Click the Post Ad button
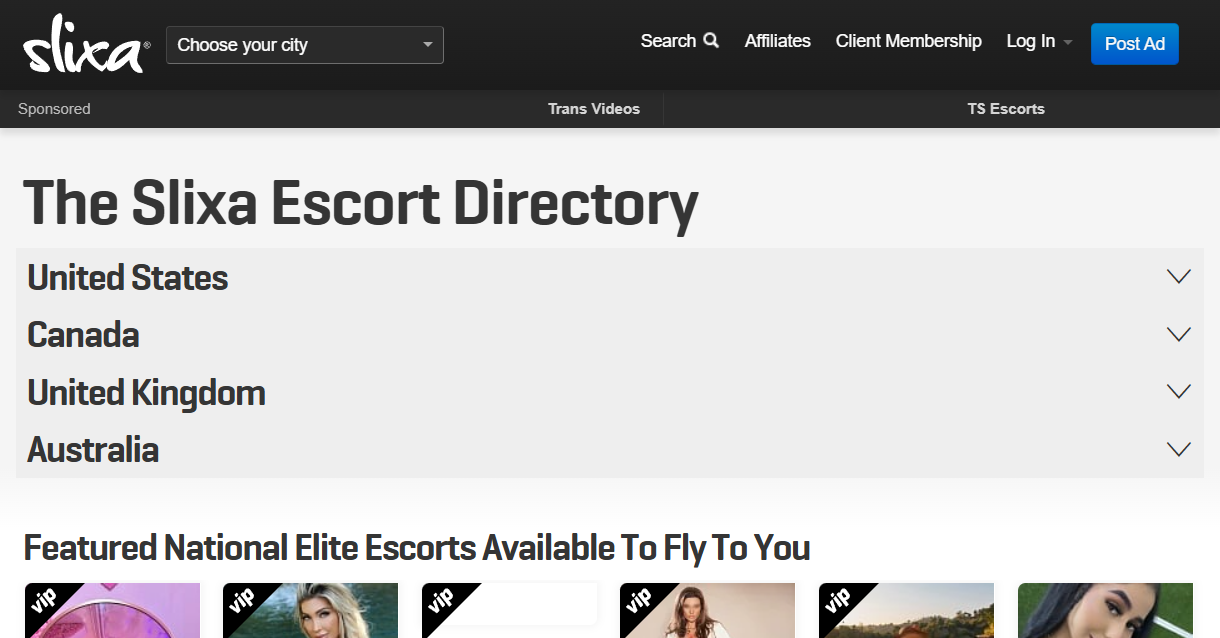This screenshot has width=1220, height=638. click(1135, 44)
